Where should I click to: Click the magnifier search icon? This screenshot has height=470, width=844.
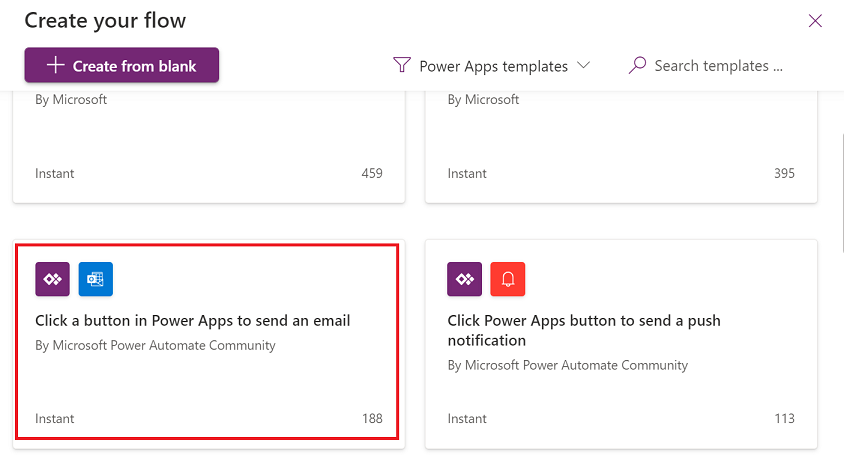click(637, 65)
